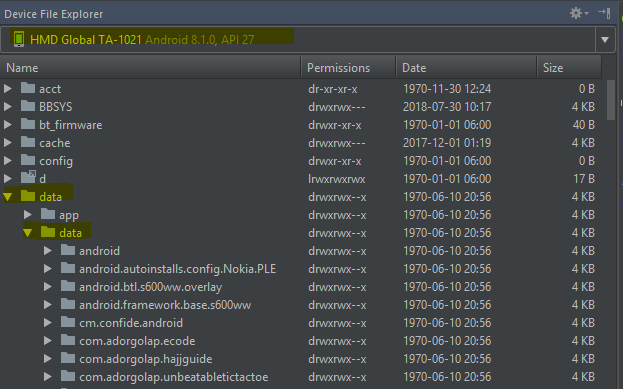Screen dimensions: 623x389
Task: Select the bt_firmware row name
Action: tap(71, 125)
